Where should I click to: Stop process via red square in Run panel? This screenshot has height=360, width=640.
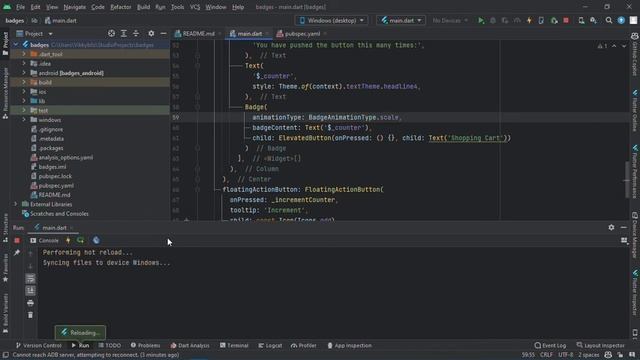pos(17,240)
